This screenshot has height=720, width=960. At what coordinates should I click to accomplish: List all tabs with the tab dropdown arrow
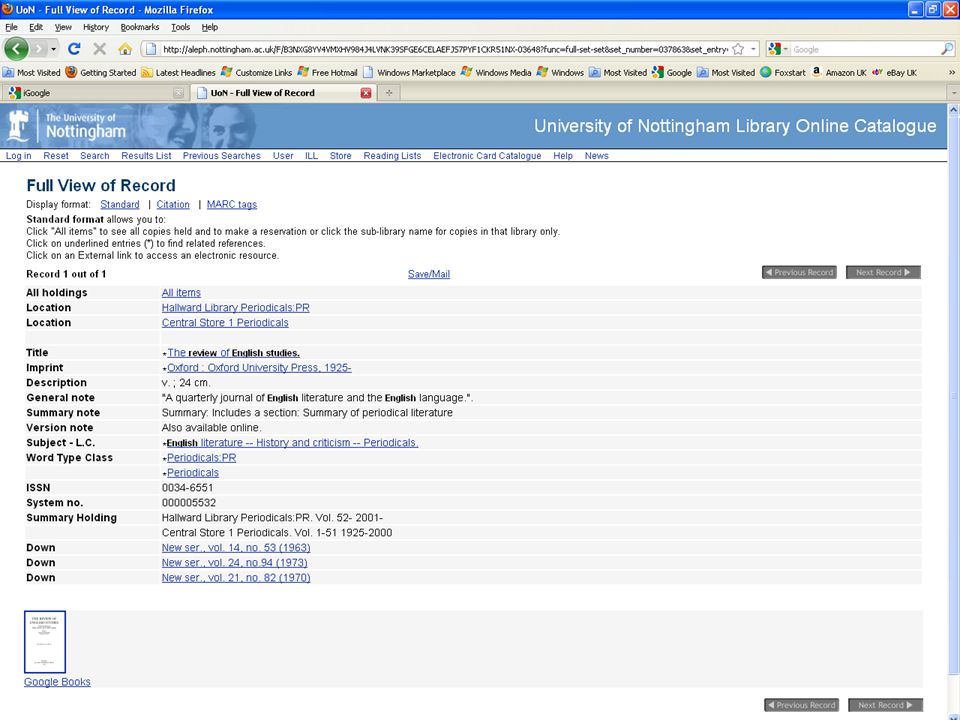pos(953,93)
